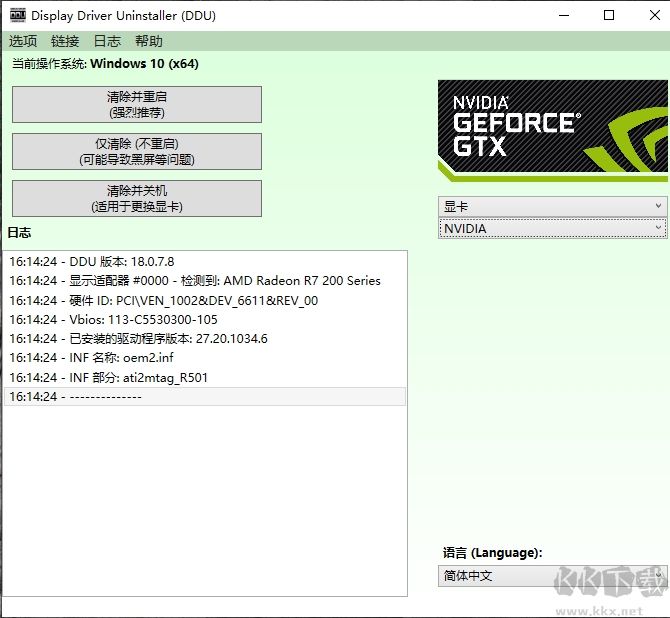Open the 选项 menu
The image size is (670, 618).
click(23, 41)
